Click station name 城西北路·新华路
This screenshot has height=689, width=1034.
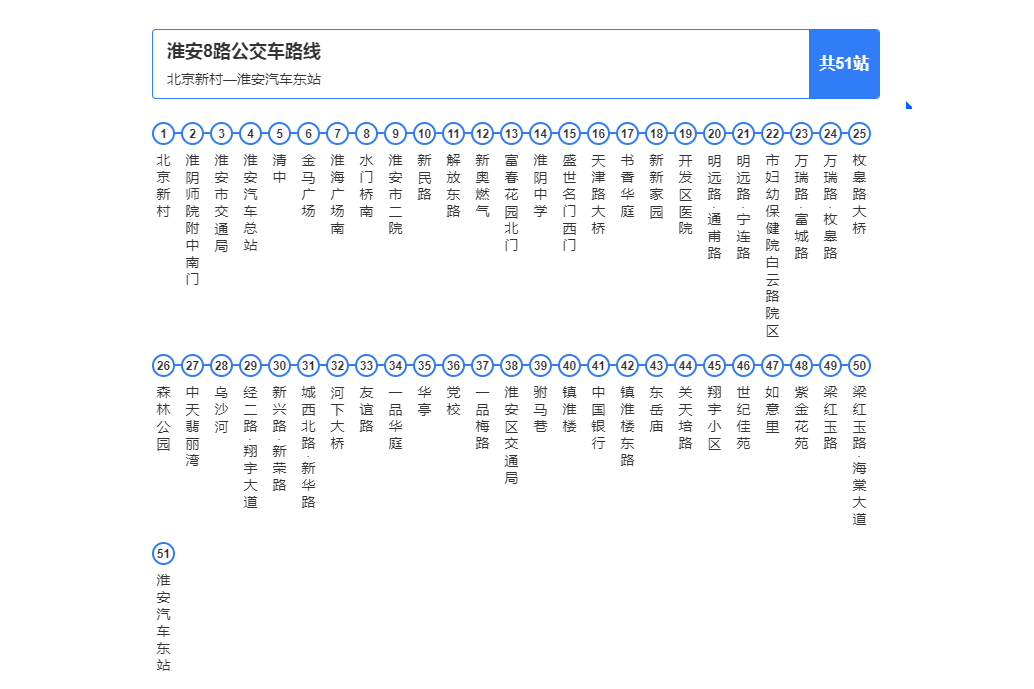(x=309, y=447)
